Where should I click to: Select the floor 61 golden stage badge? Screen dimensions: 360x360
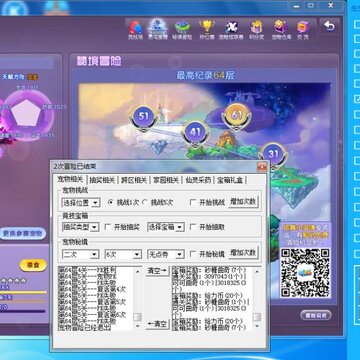(236, 116)
